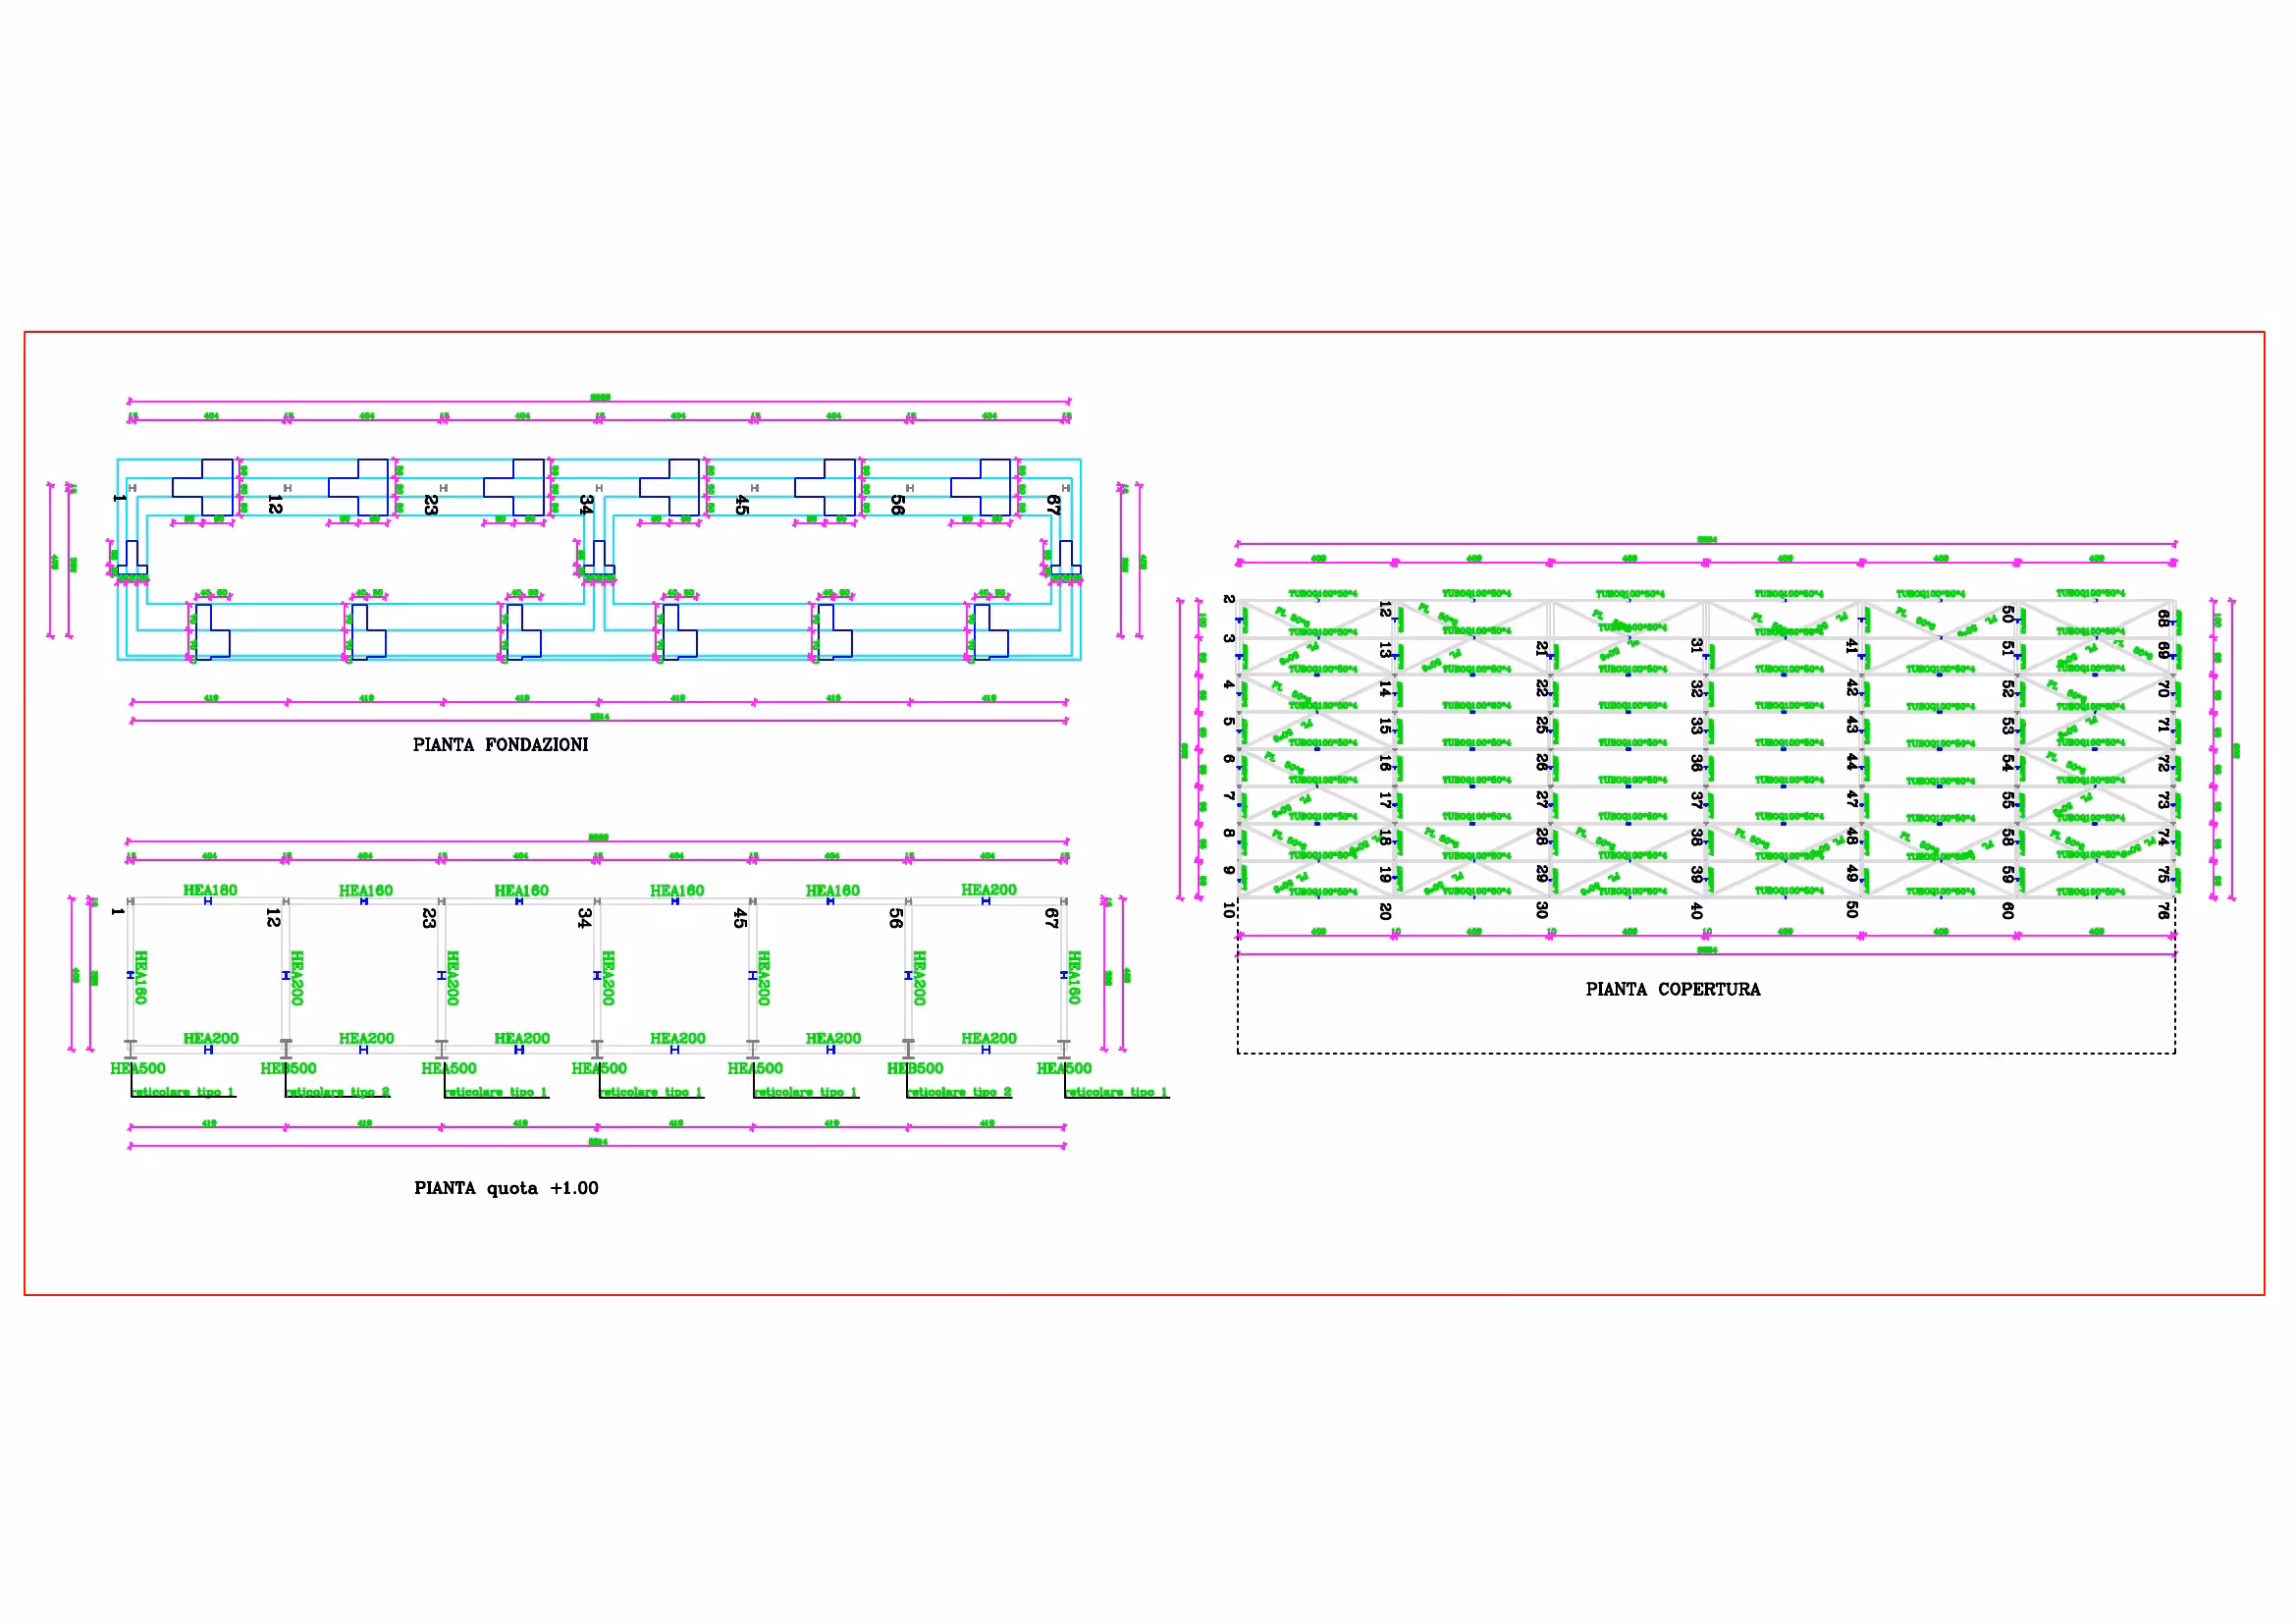Pick node number 68 in roof plan

coord(2163,619)
